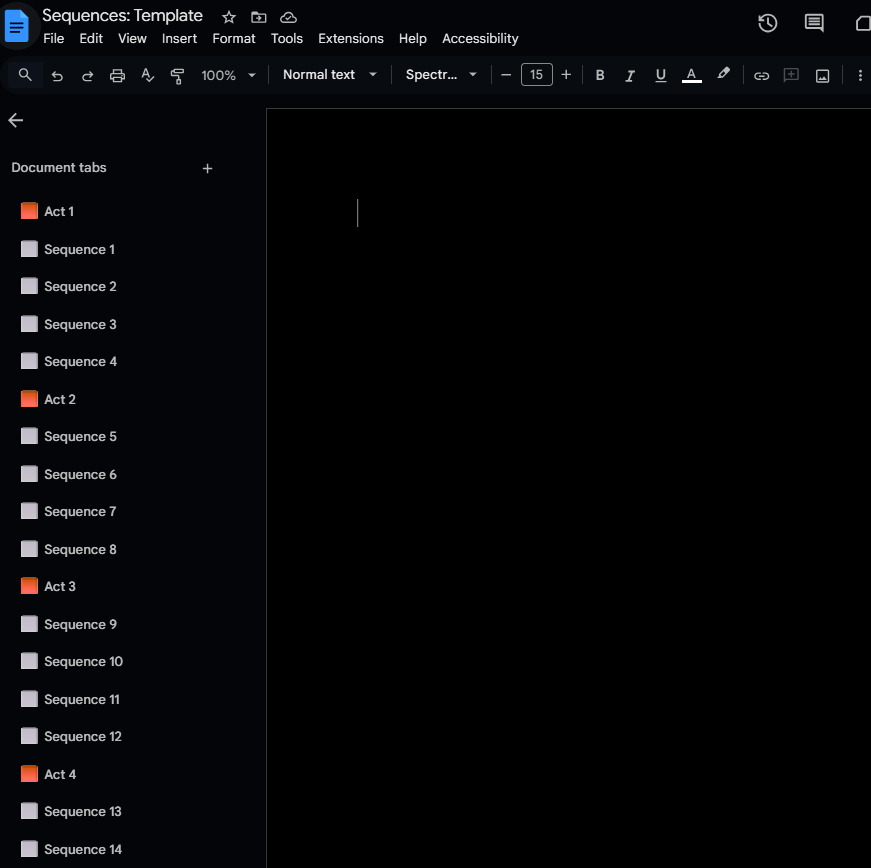Screen dimensions: 871x868
Task: Expand the Normal text style dropdown
Action: pos(330,75)
